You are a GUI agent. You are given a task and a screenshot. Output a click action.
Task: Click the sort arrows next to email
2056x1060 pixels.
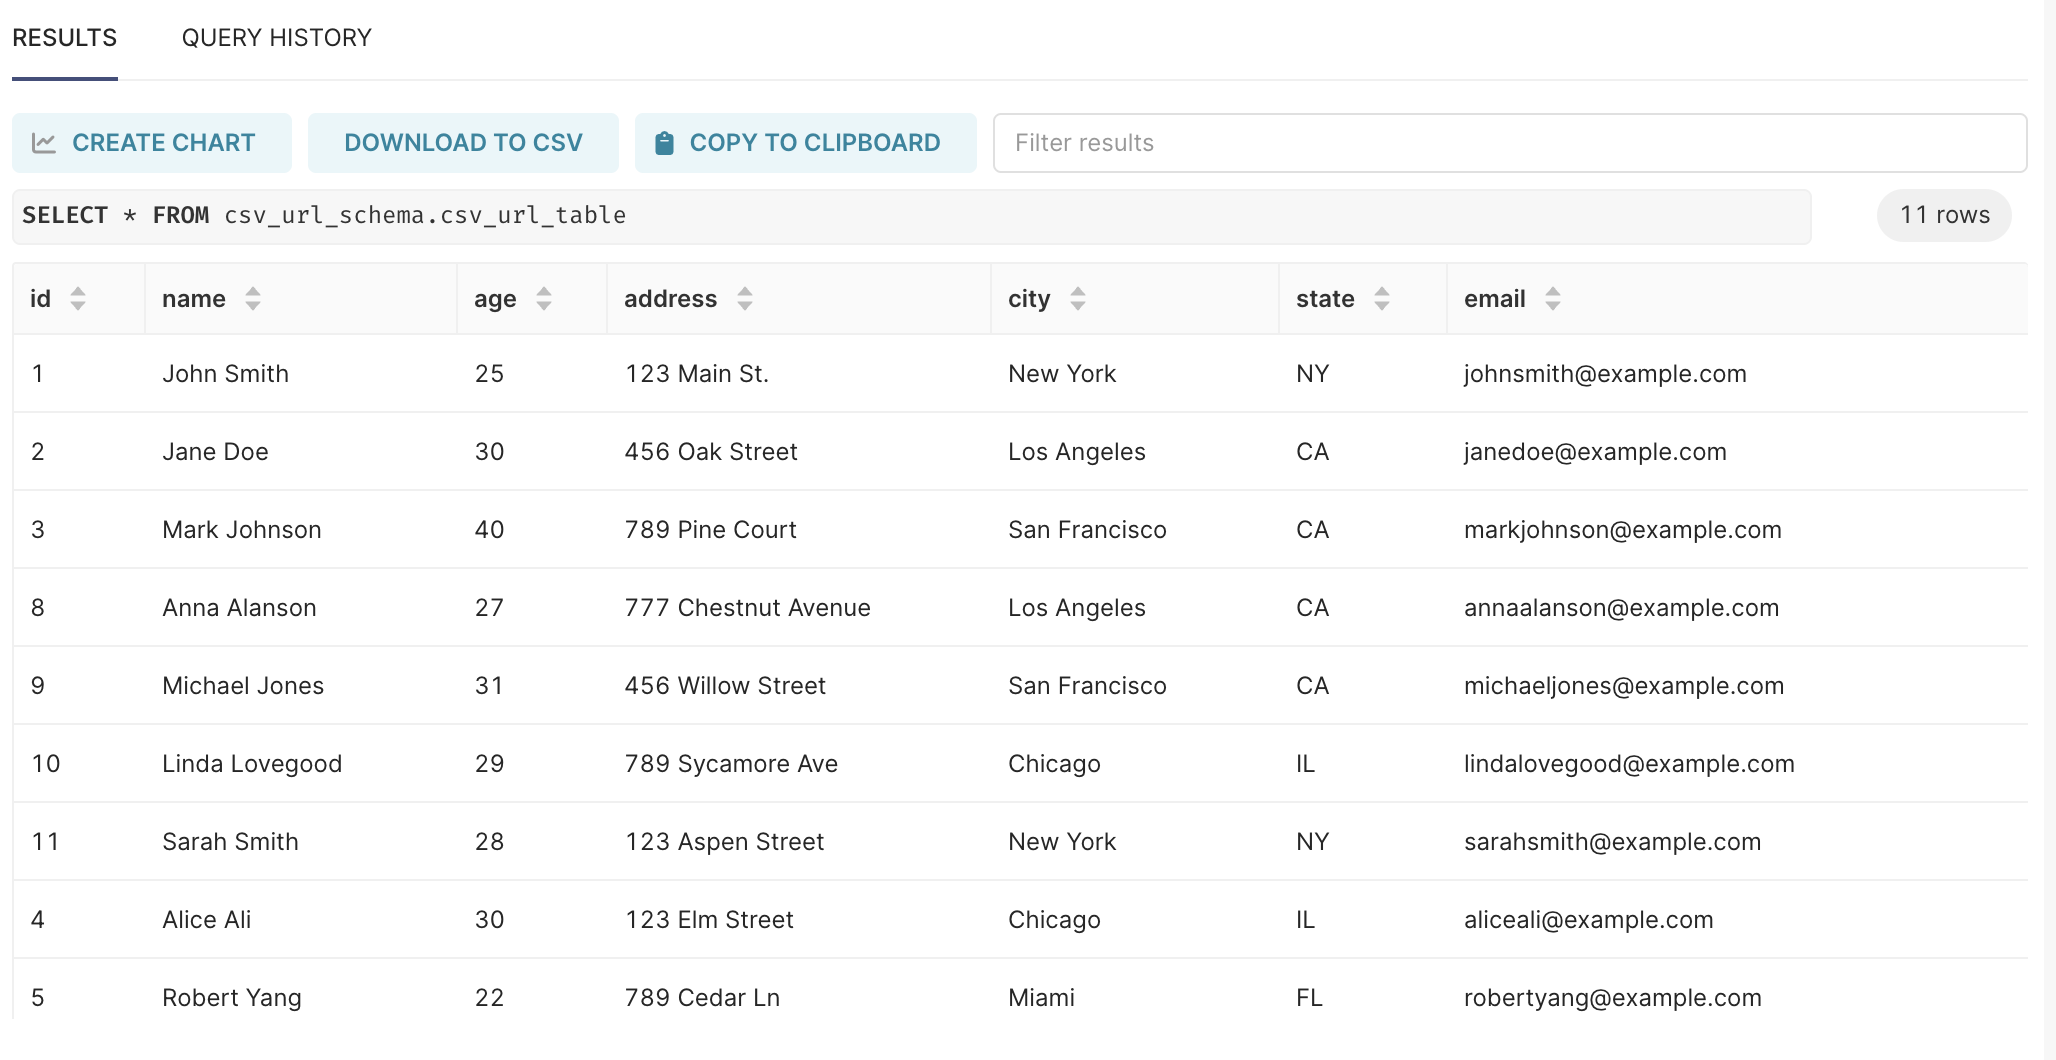click(x=1552, y=298)
